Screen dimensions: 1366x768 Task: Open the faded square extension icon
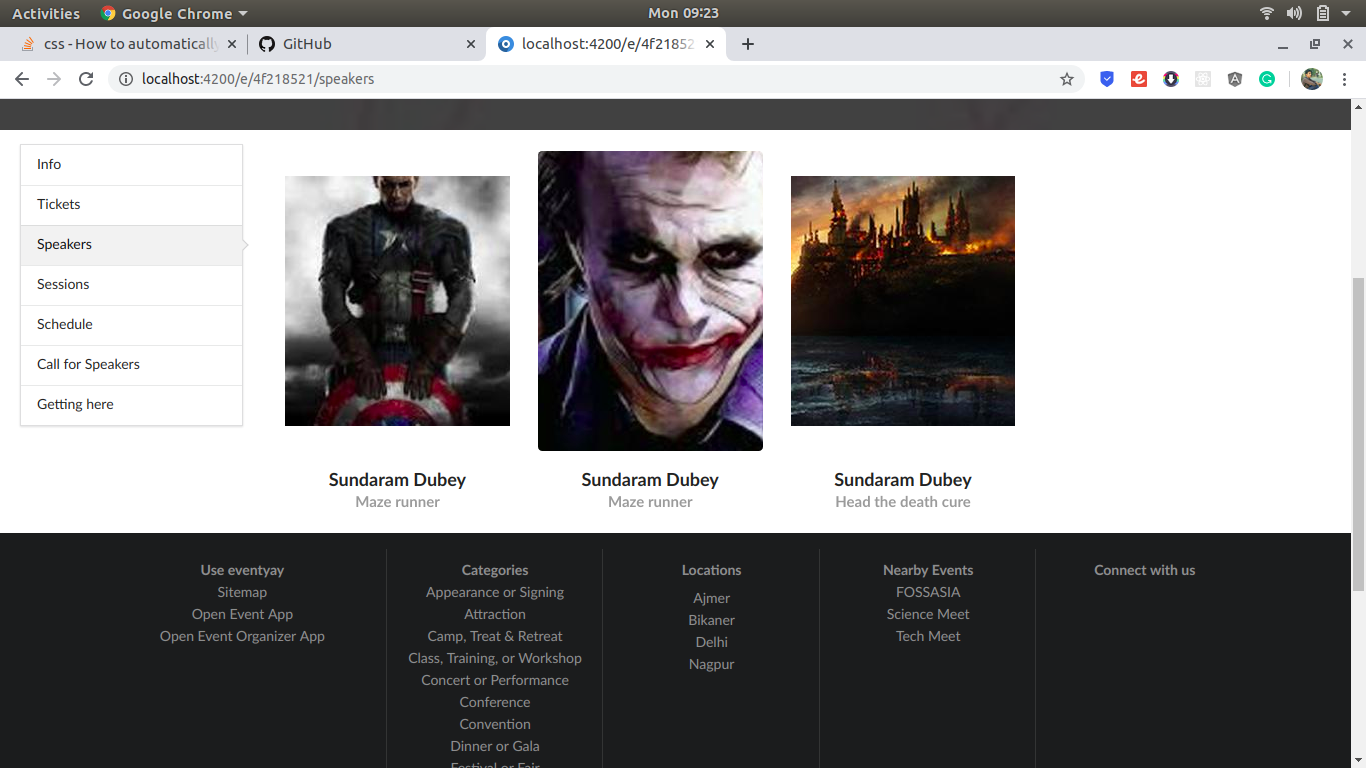tap(1203, 79)
